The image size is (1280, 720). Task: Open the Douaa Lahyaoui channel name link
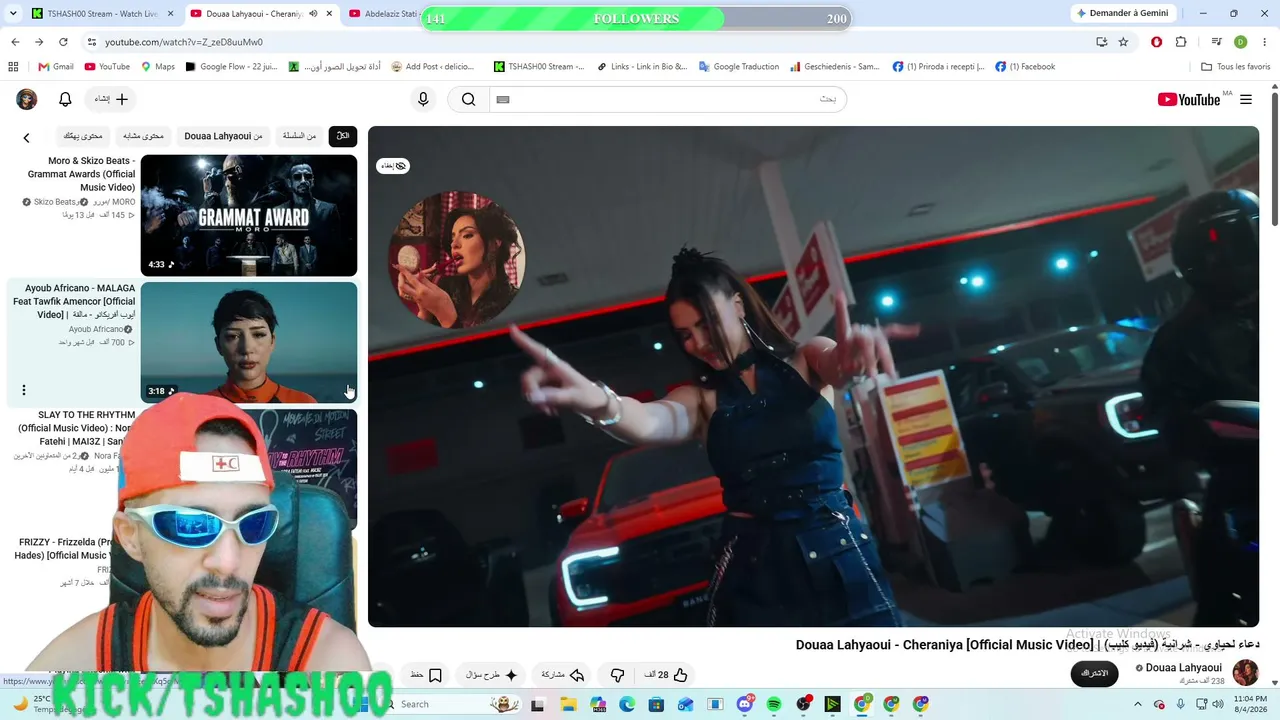(x=1183, y=668)
